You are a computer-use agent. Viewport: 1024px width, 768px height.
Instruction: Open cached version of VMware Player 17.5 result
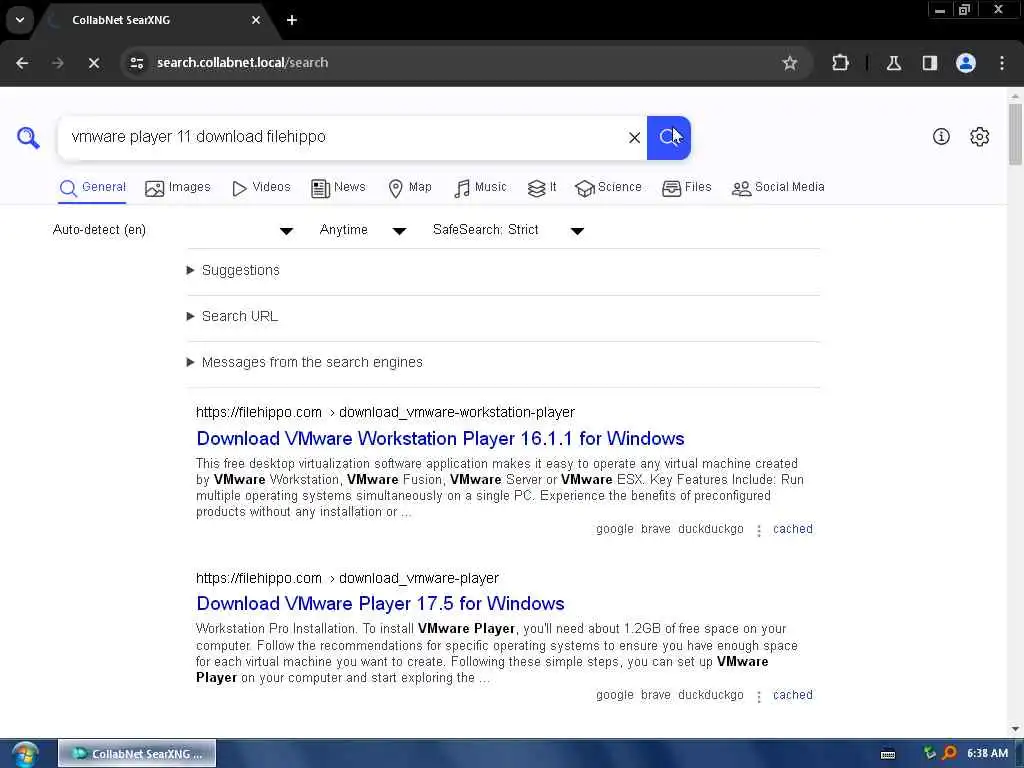coord(793,695)
